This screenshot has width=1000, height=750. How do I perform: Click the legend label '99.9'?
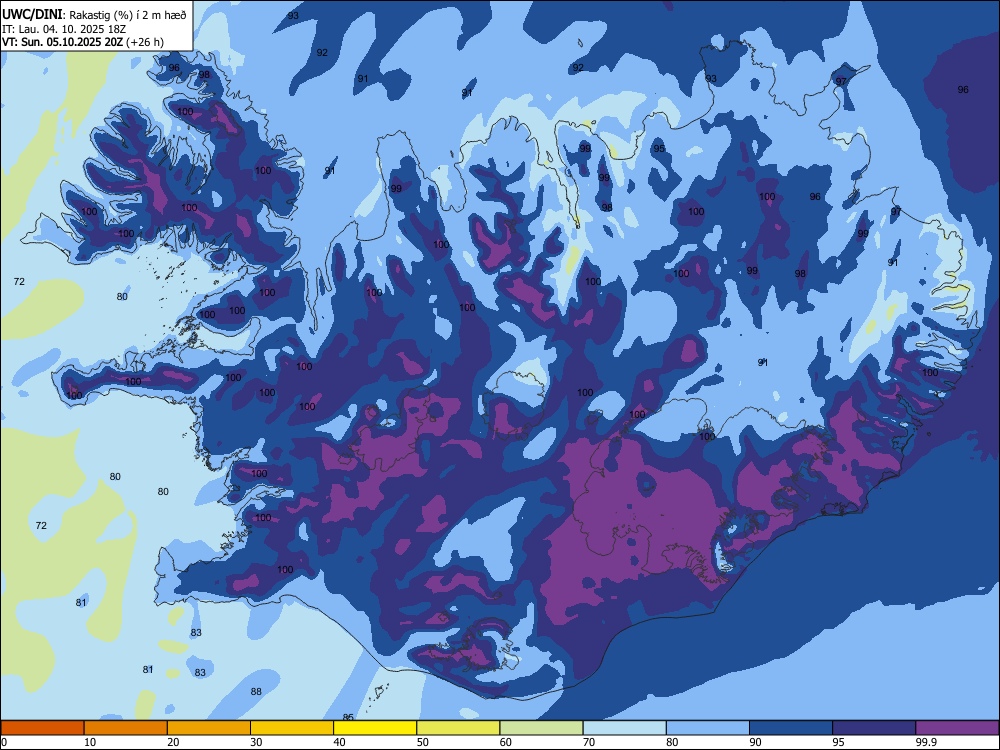(x=925, y=742)
